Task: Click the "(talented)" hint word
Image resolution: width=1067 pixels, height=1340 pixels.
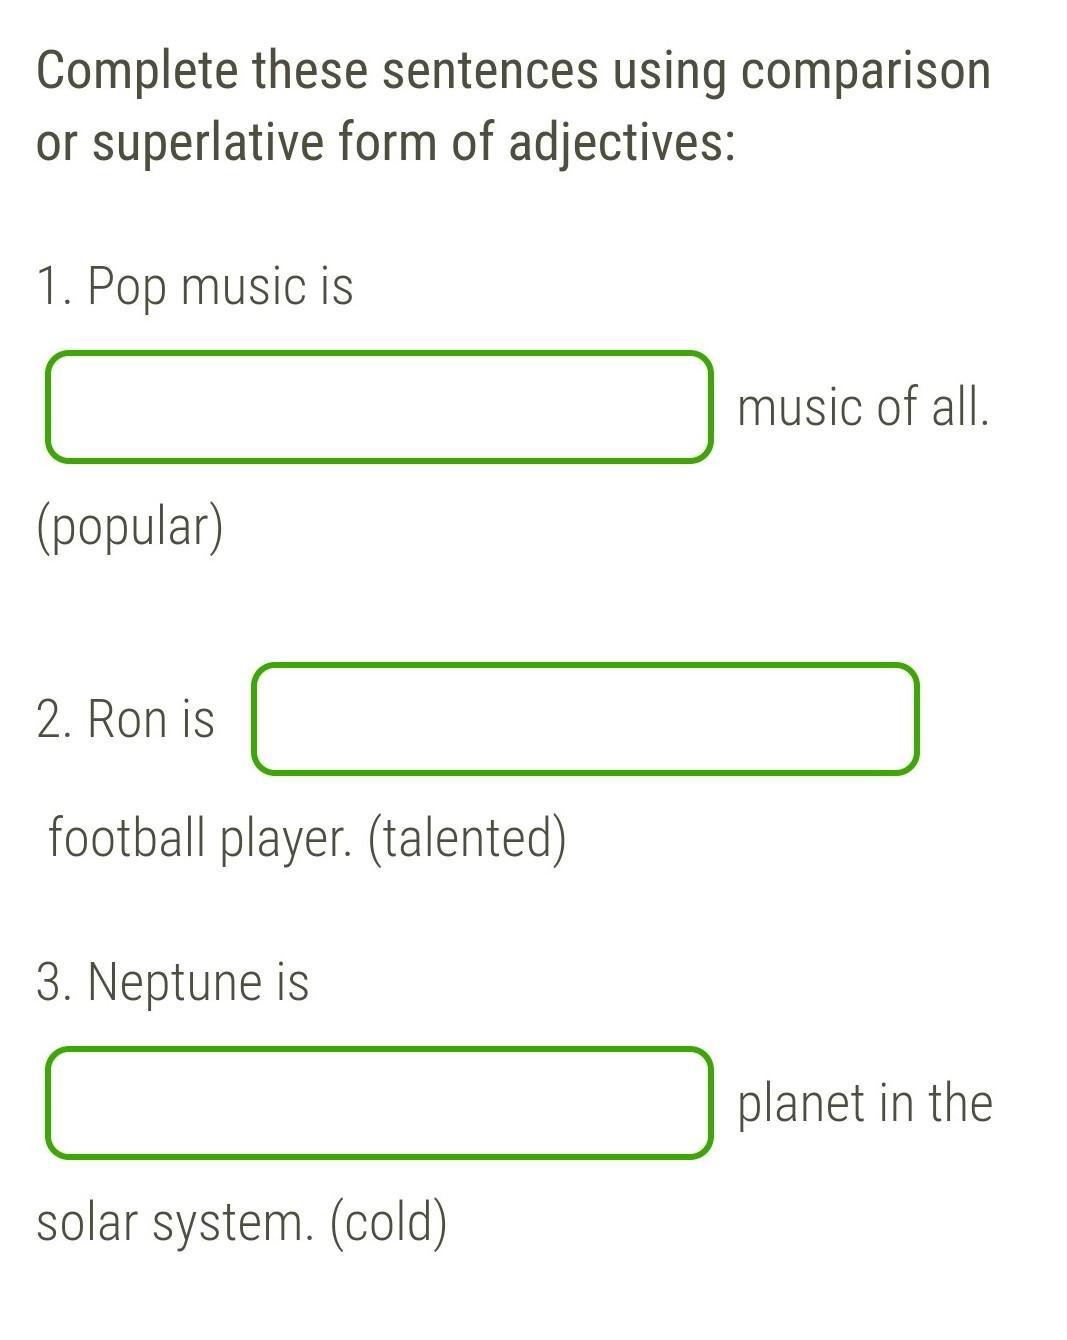Action: (467, 838)
